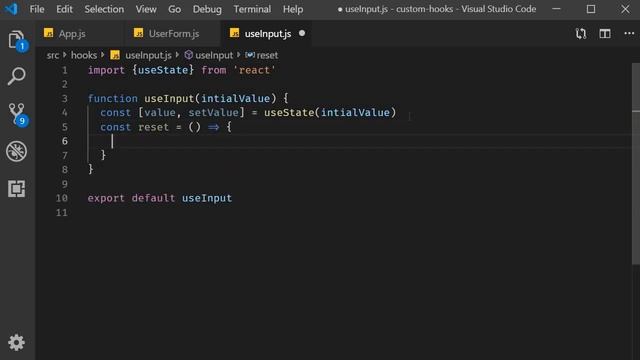Click JS file icon in breadcrumb
Image resolution: width=640 pixels, height=360 pixels.
[115, 55]
